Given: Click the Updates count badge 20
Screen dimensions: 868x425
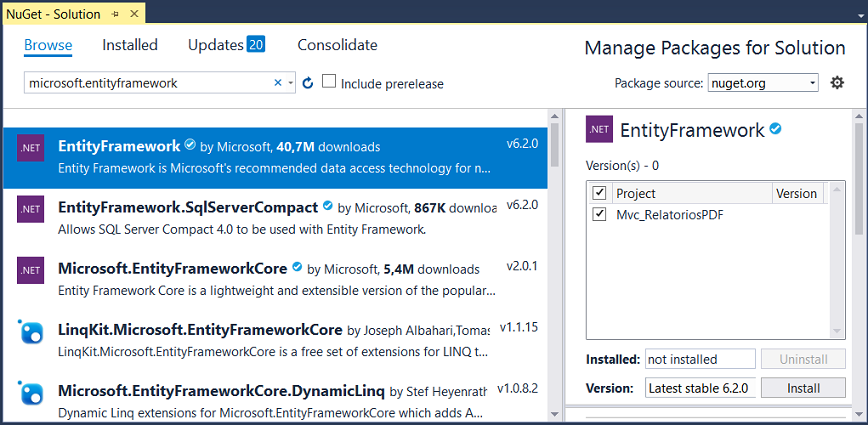Looking at the screenshot, I should [256, 45].
